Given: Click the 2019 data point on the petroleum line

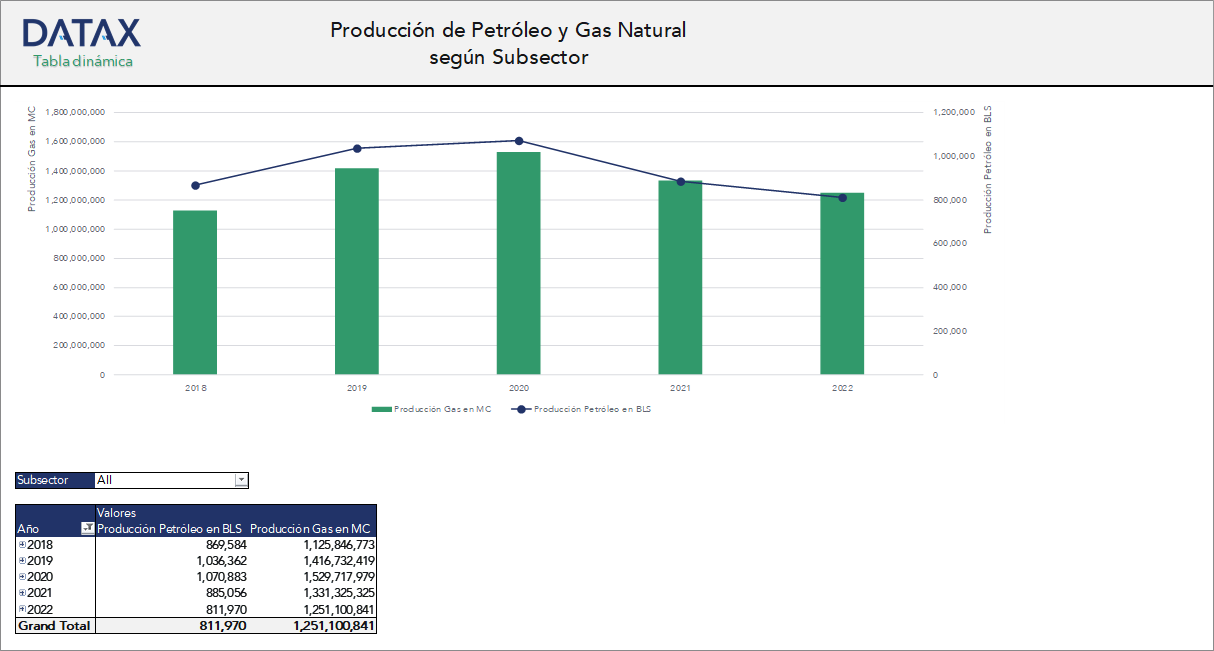Looking at the screenshot, I should (x=357, y=147).
